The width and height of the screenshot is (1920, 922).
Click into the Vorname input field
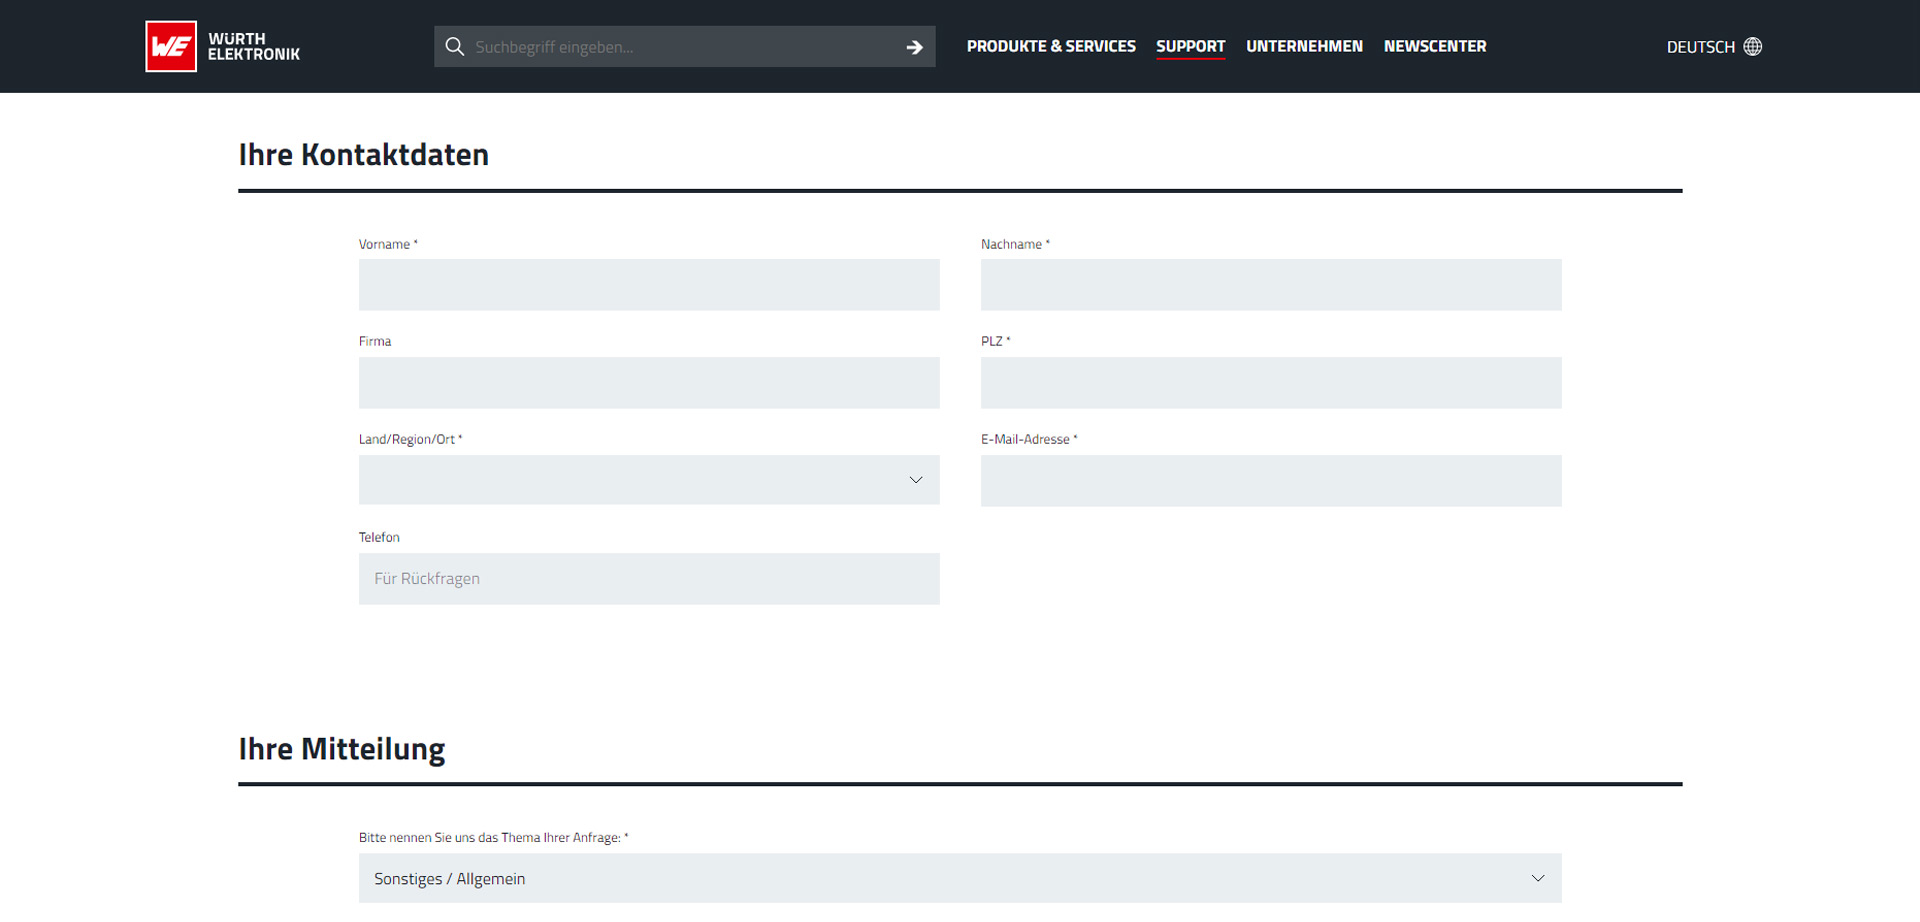649,285
